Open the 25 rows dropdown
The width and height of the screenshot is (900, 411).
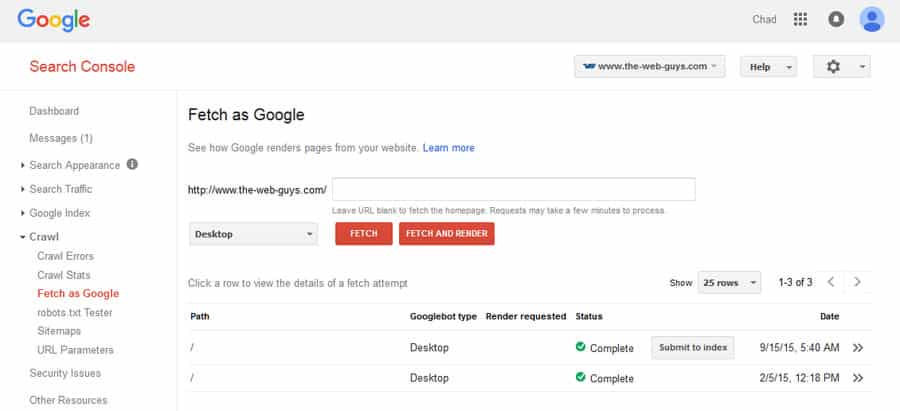[x=729, y=282]
